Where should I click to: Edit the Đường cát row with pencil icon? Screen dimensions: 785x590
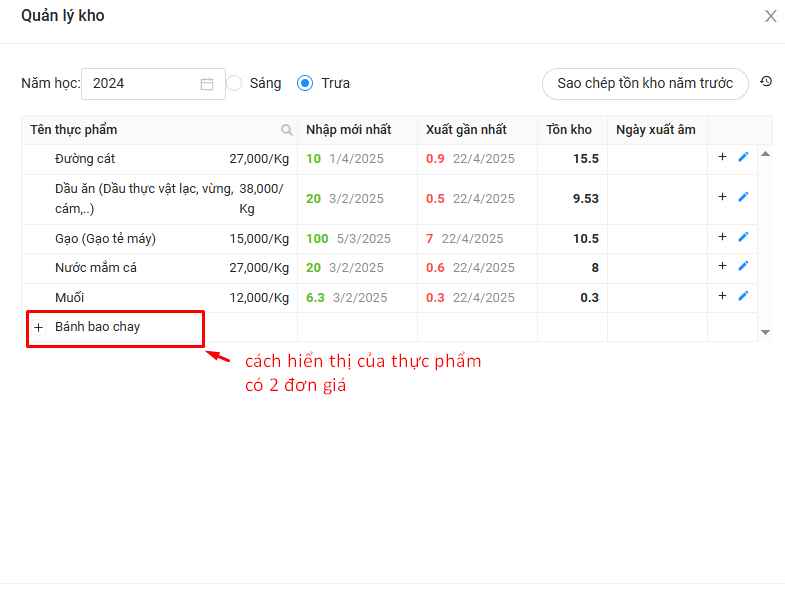[x=743, y=157]
